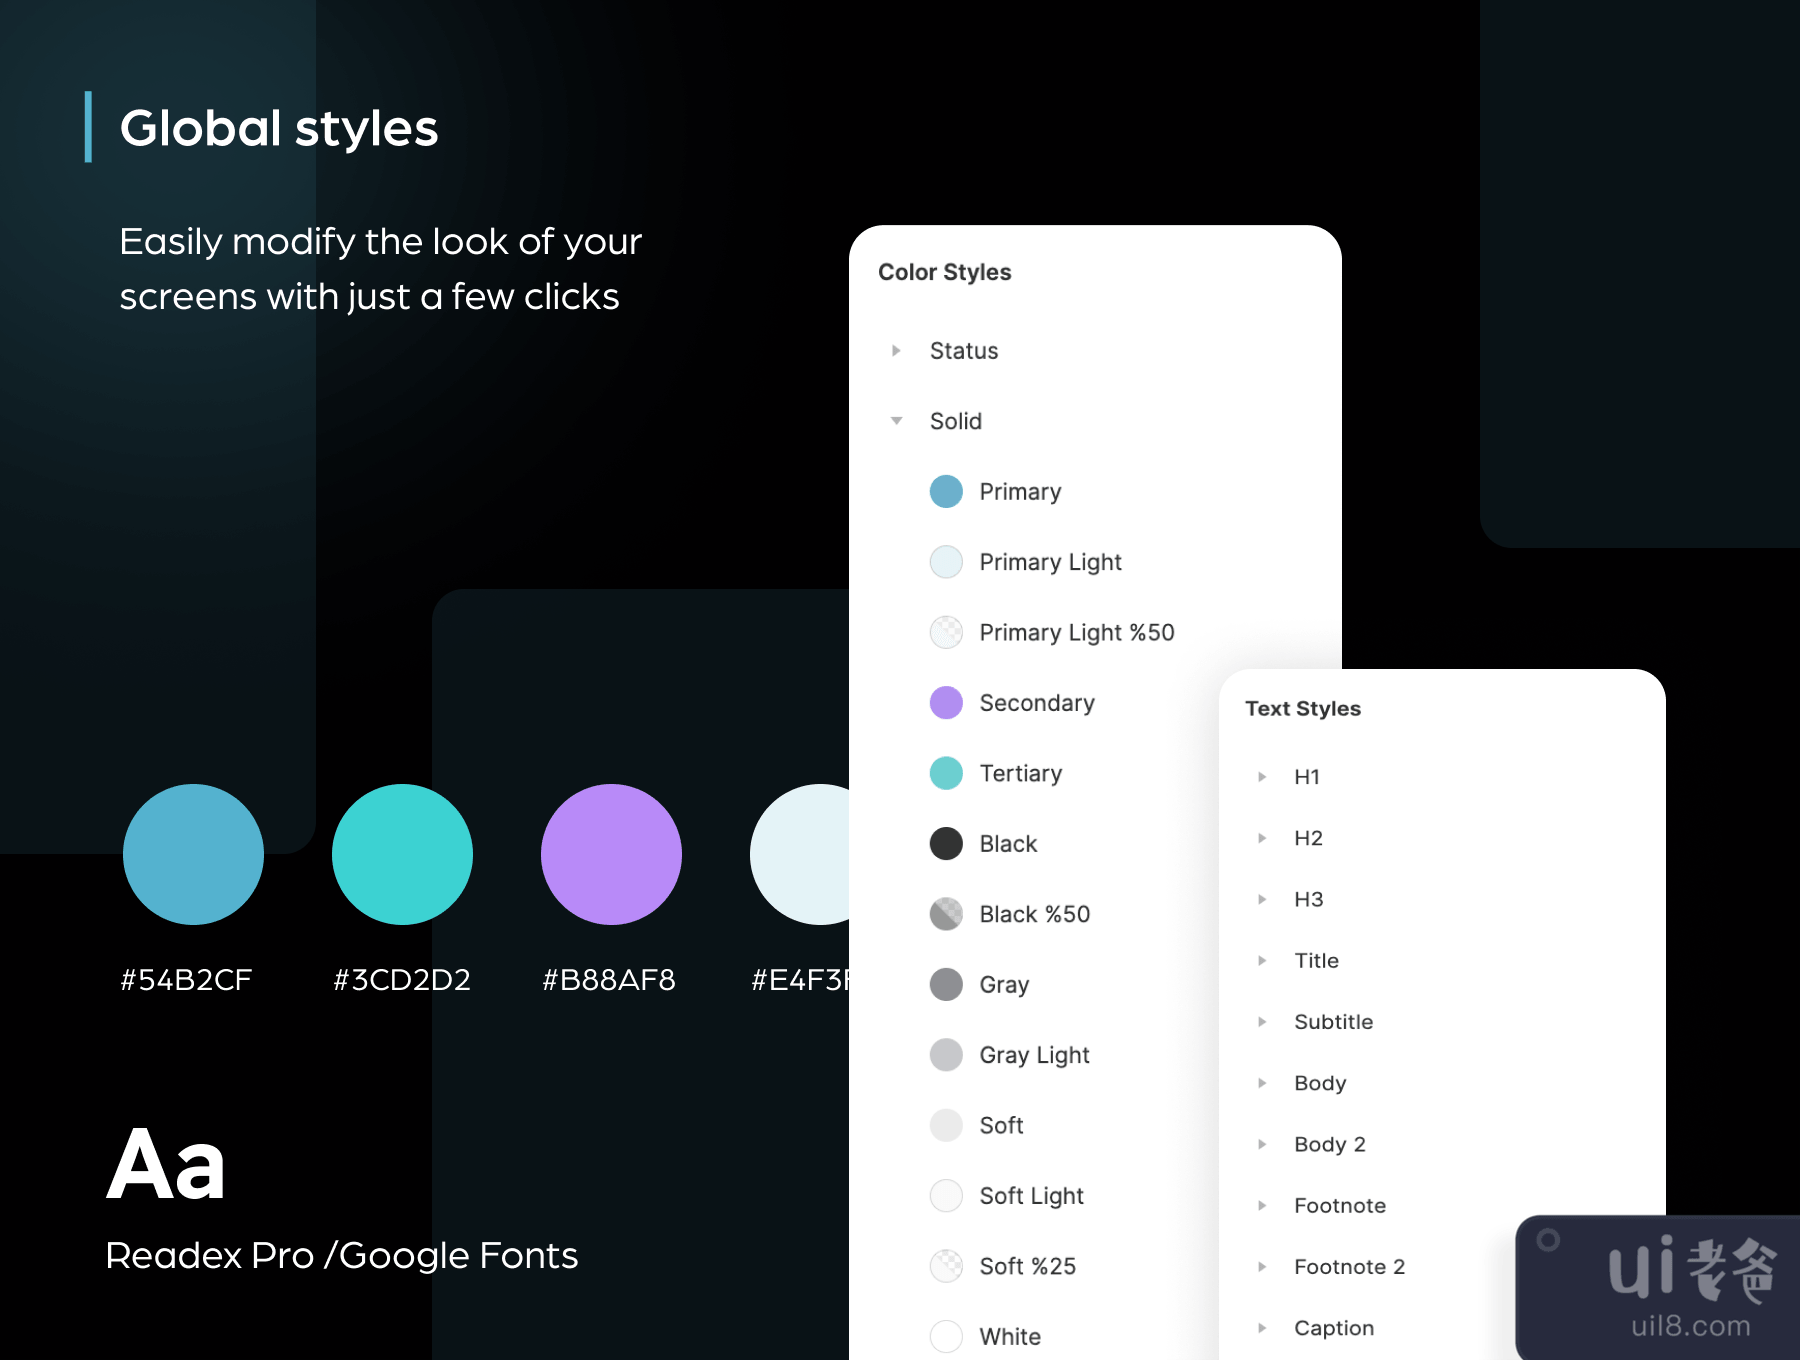Viewport: 1800px width, 1360px height.
Task: Select the Tertiary teal color icon
Action: point(946,773)
